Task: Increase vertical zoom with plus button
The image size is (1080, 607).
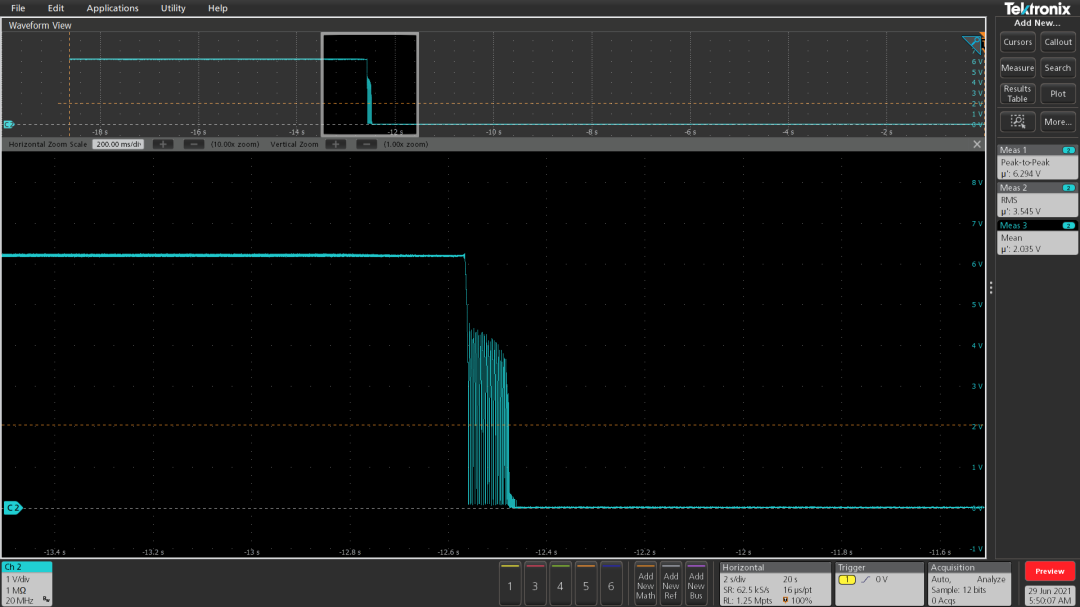Action: [335, 144]
